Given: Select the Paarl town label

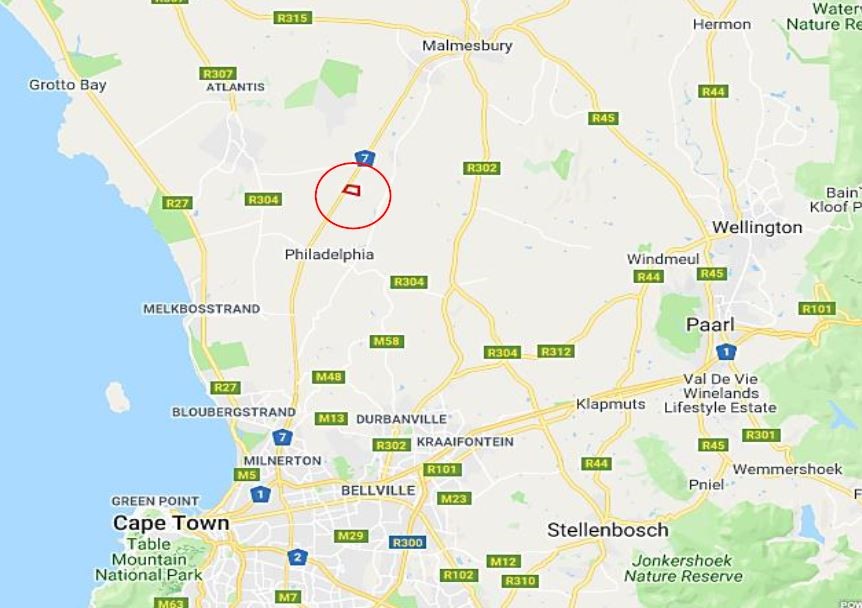Looking at the screenshot, I should (x=710, y=324).
